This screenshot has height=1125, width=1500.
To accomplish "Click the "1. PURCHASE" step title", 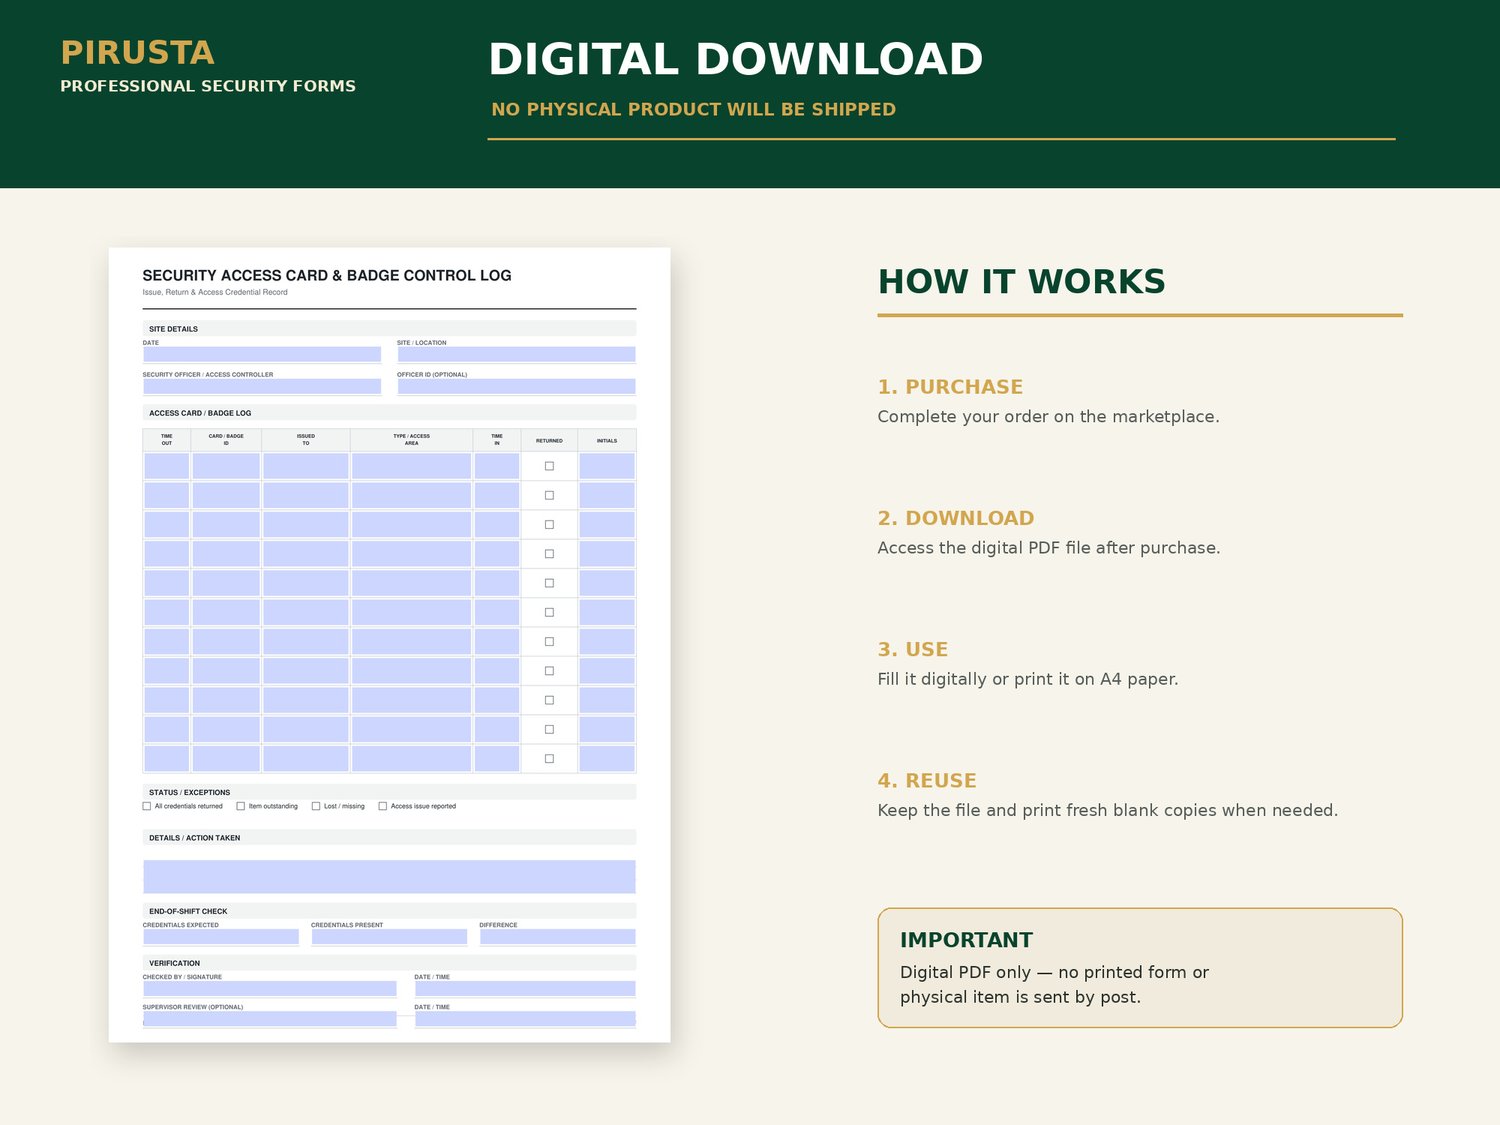I will point(950,387).
